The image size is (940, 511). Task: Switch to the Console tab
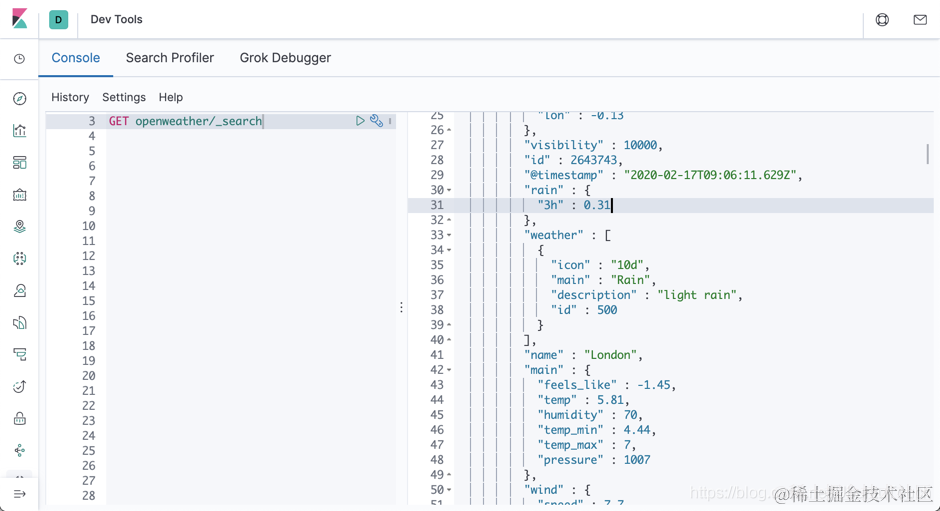click(x=76, y=58)
